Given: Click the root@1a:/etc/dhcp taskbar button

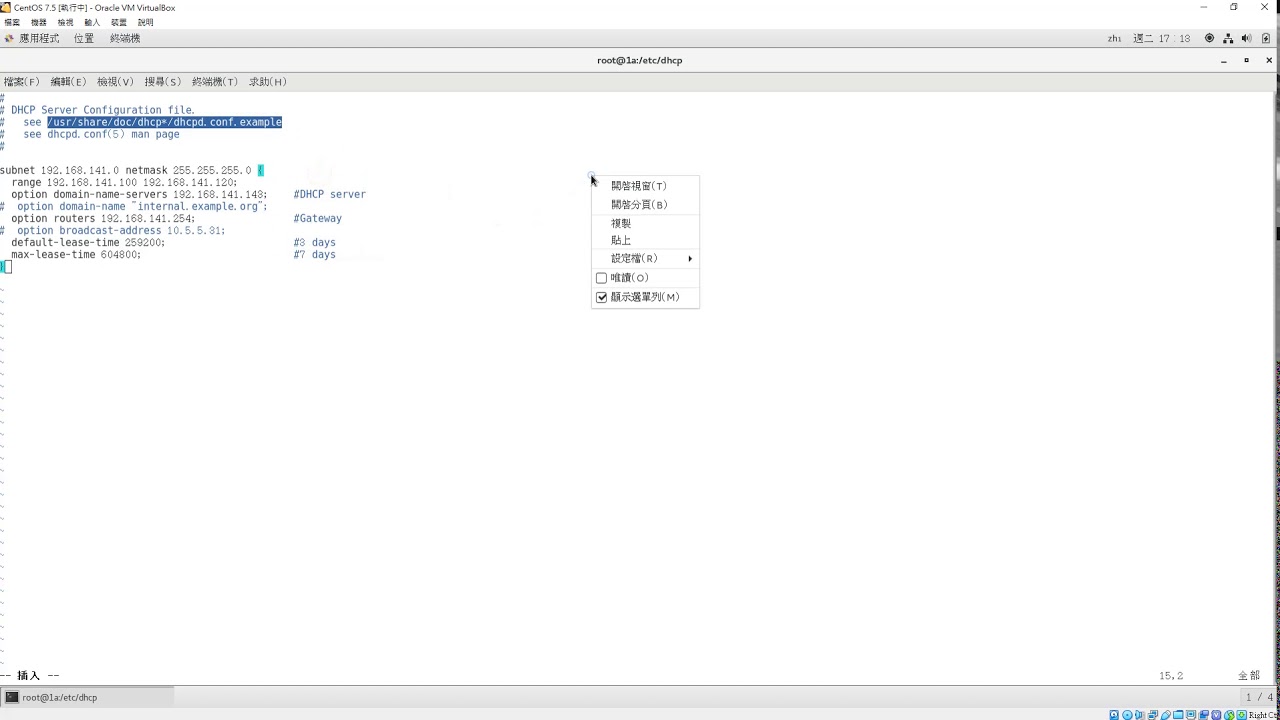Looking at the screenshot, I should point(88,697).
